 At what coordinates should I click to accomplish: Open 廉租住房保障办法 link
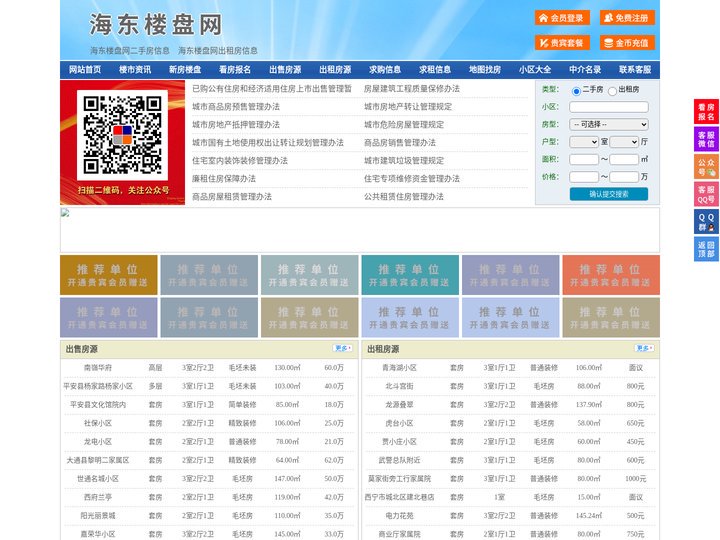pos(224,179)
